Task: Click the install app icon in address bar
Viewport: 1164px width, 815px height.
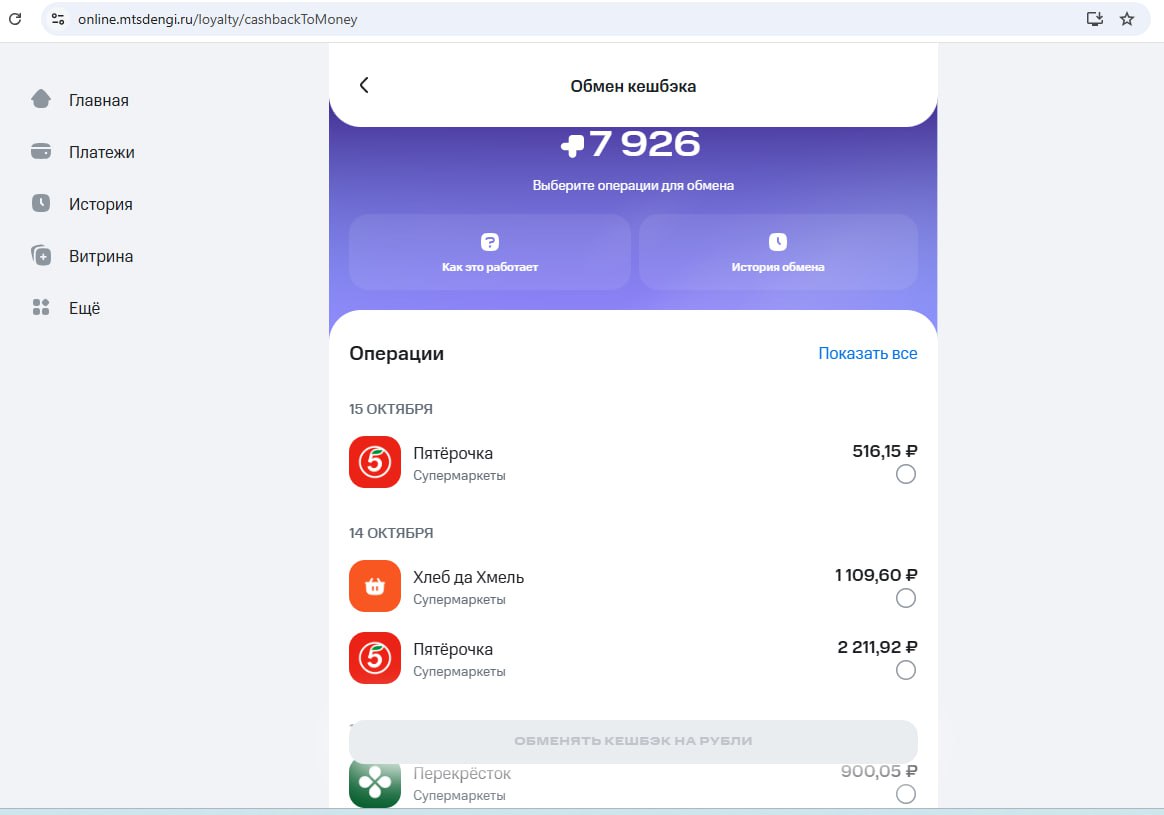Action: point(1094,19)
